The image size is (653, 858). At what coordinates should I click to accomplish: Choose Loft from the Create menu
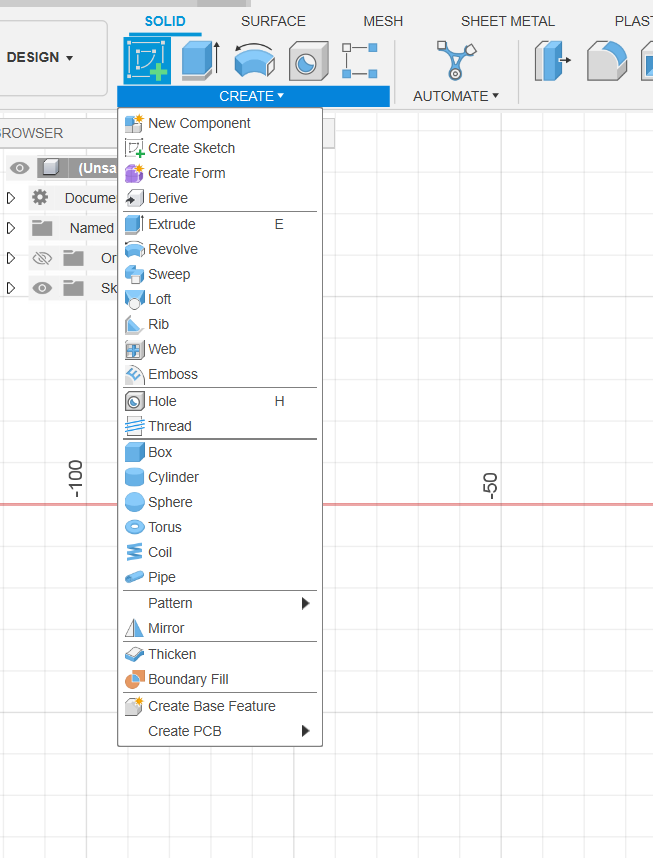tap(220, 299)
